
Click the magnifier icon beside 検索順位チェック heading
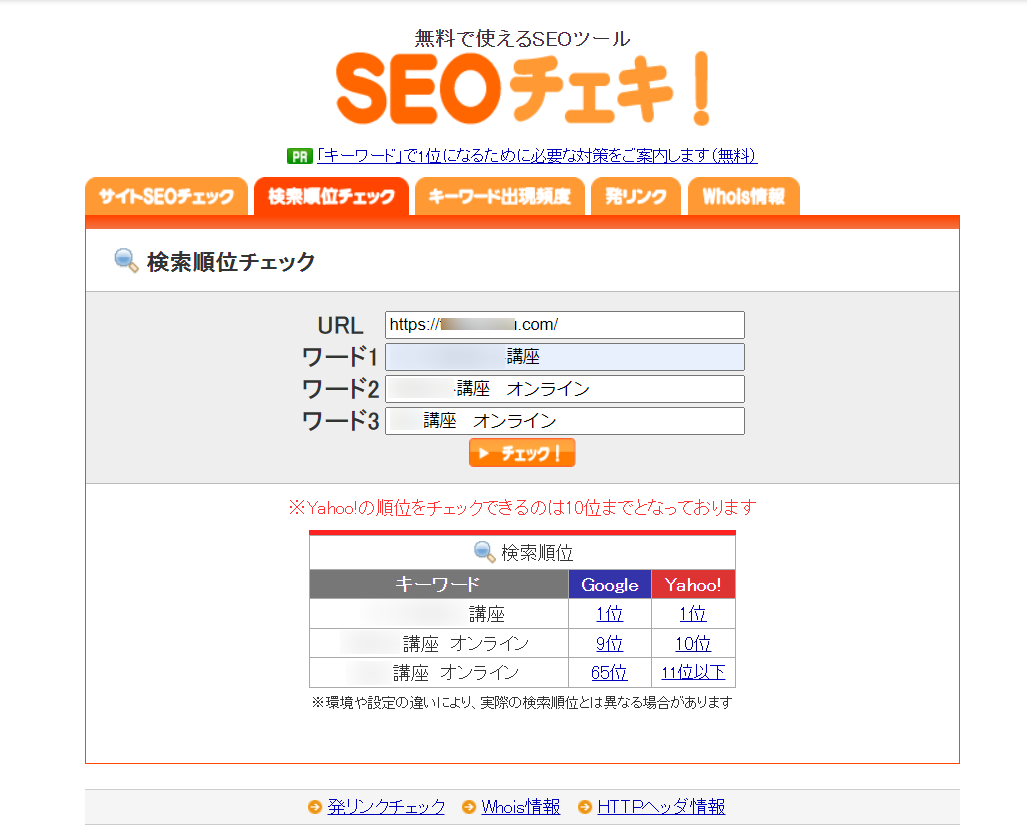[126, 261]
